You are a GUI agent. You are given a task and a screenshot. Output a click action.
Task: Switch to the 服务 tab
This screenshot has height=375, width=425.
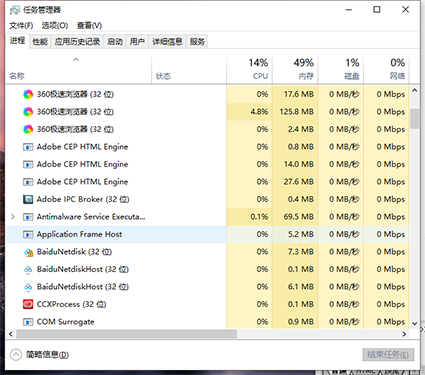197,42
